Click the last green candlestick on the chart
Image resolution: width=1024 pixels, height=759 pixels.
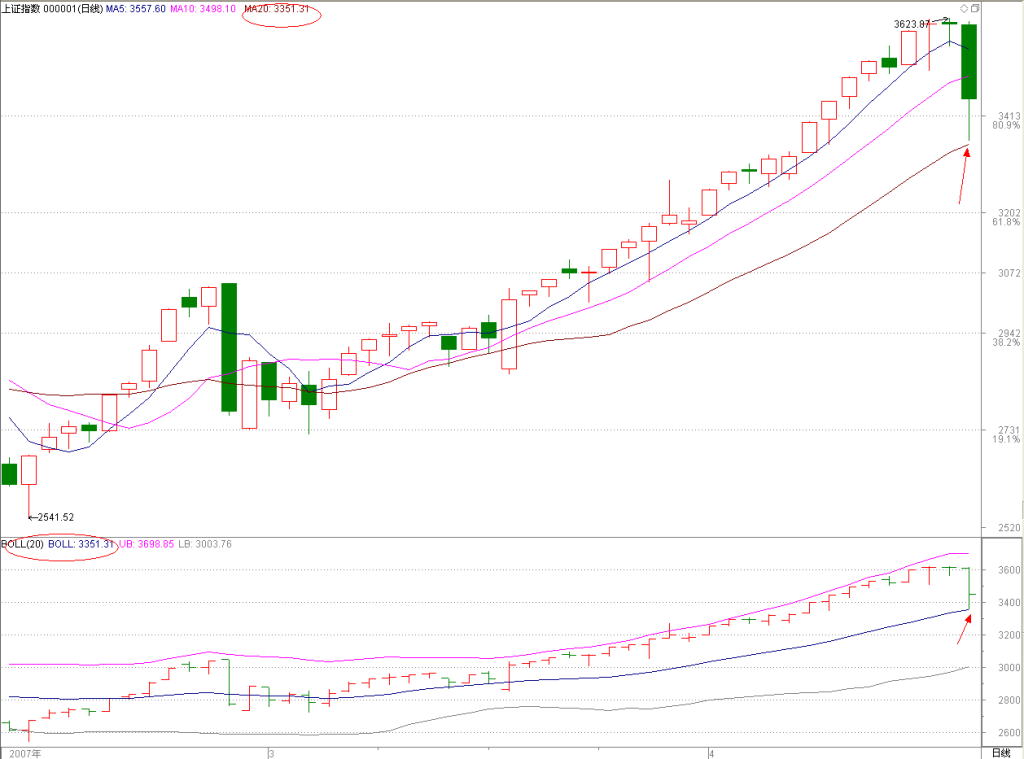pos(969,61)
